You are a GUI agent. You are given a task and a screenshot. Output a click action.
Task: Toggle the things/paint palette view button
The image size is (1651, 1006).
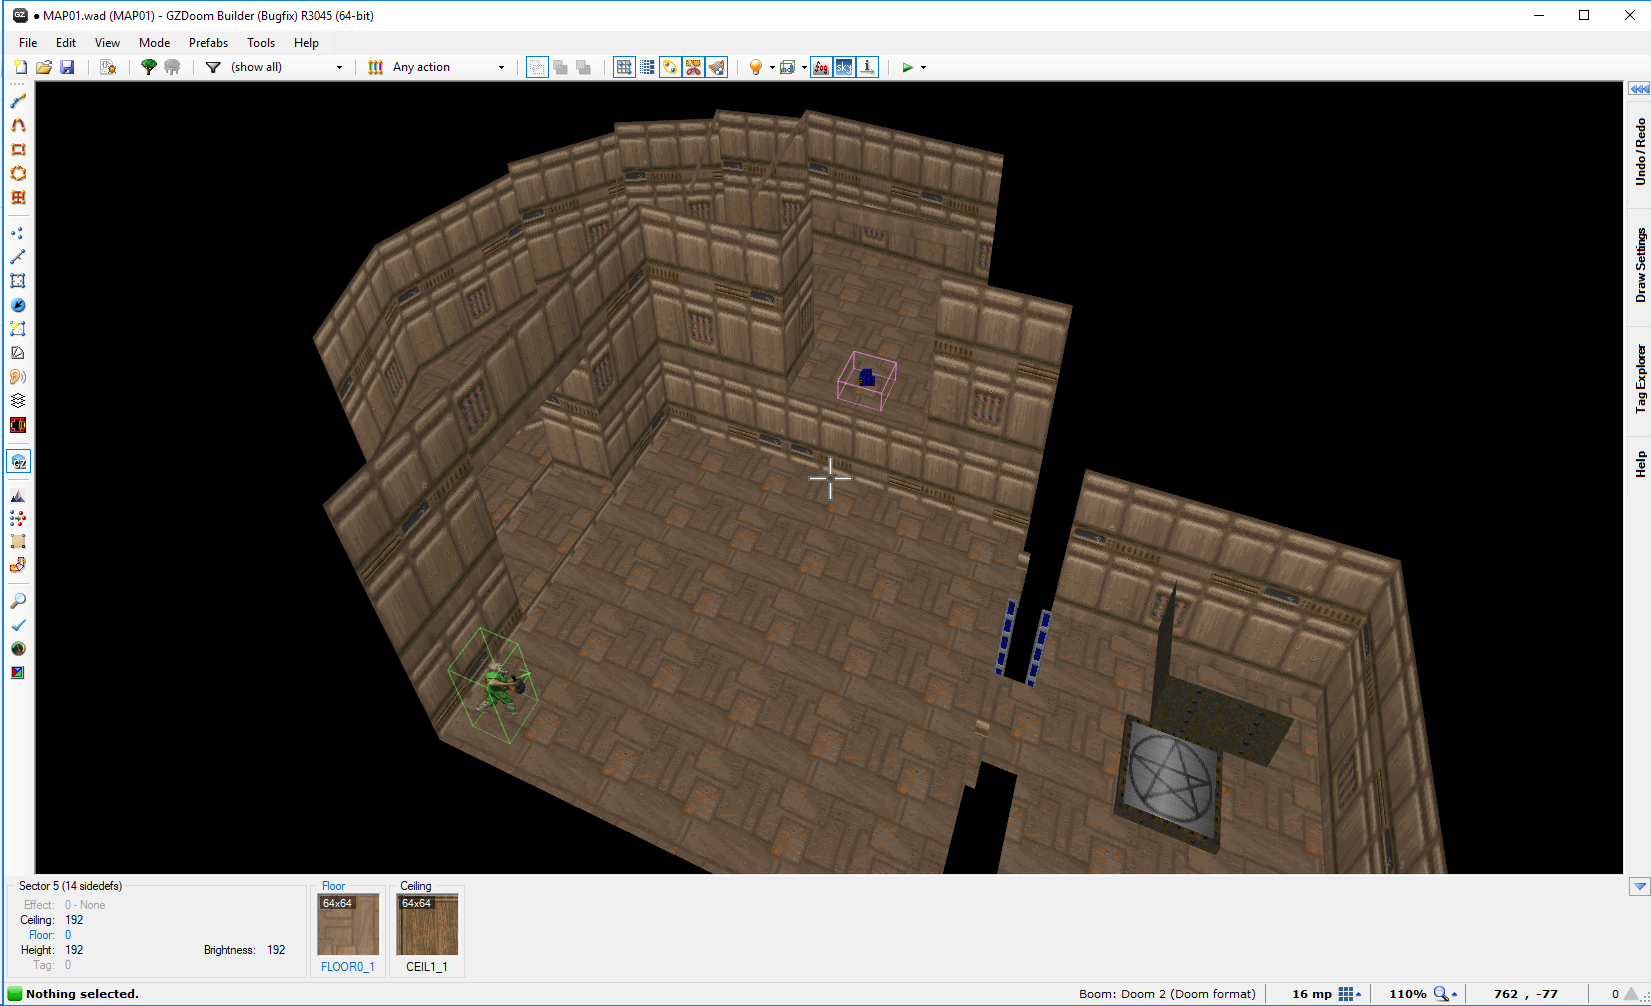[670, 67]
